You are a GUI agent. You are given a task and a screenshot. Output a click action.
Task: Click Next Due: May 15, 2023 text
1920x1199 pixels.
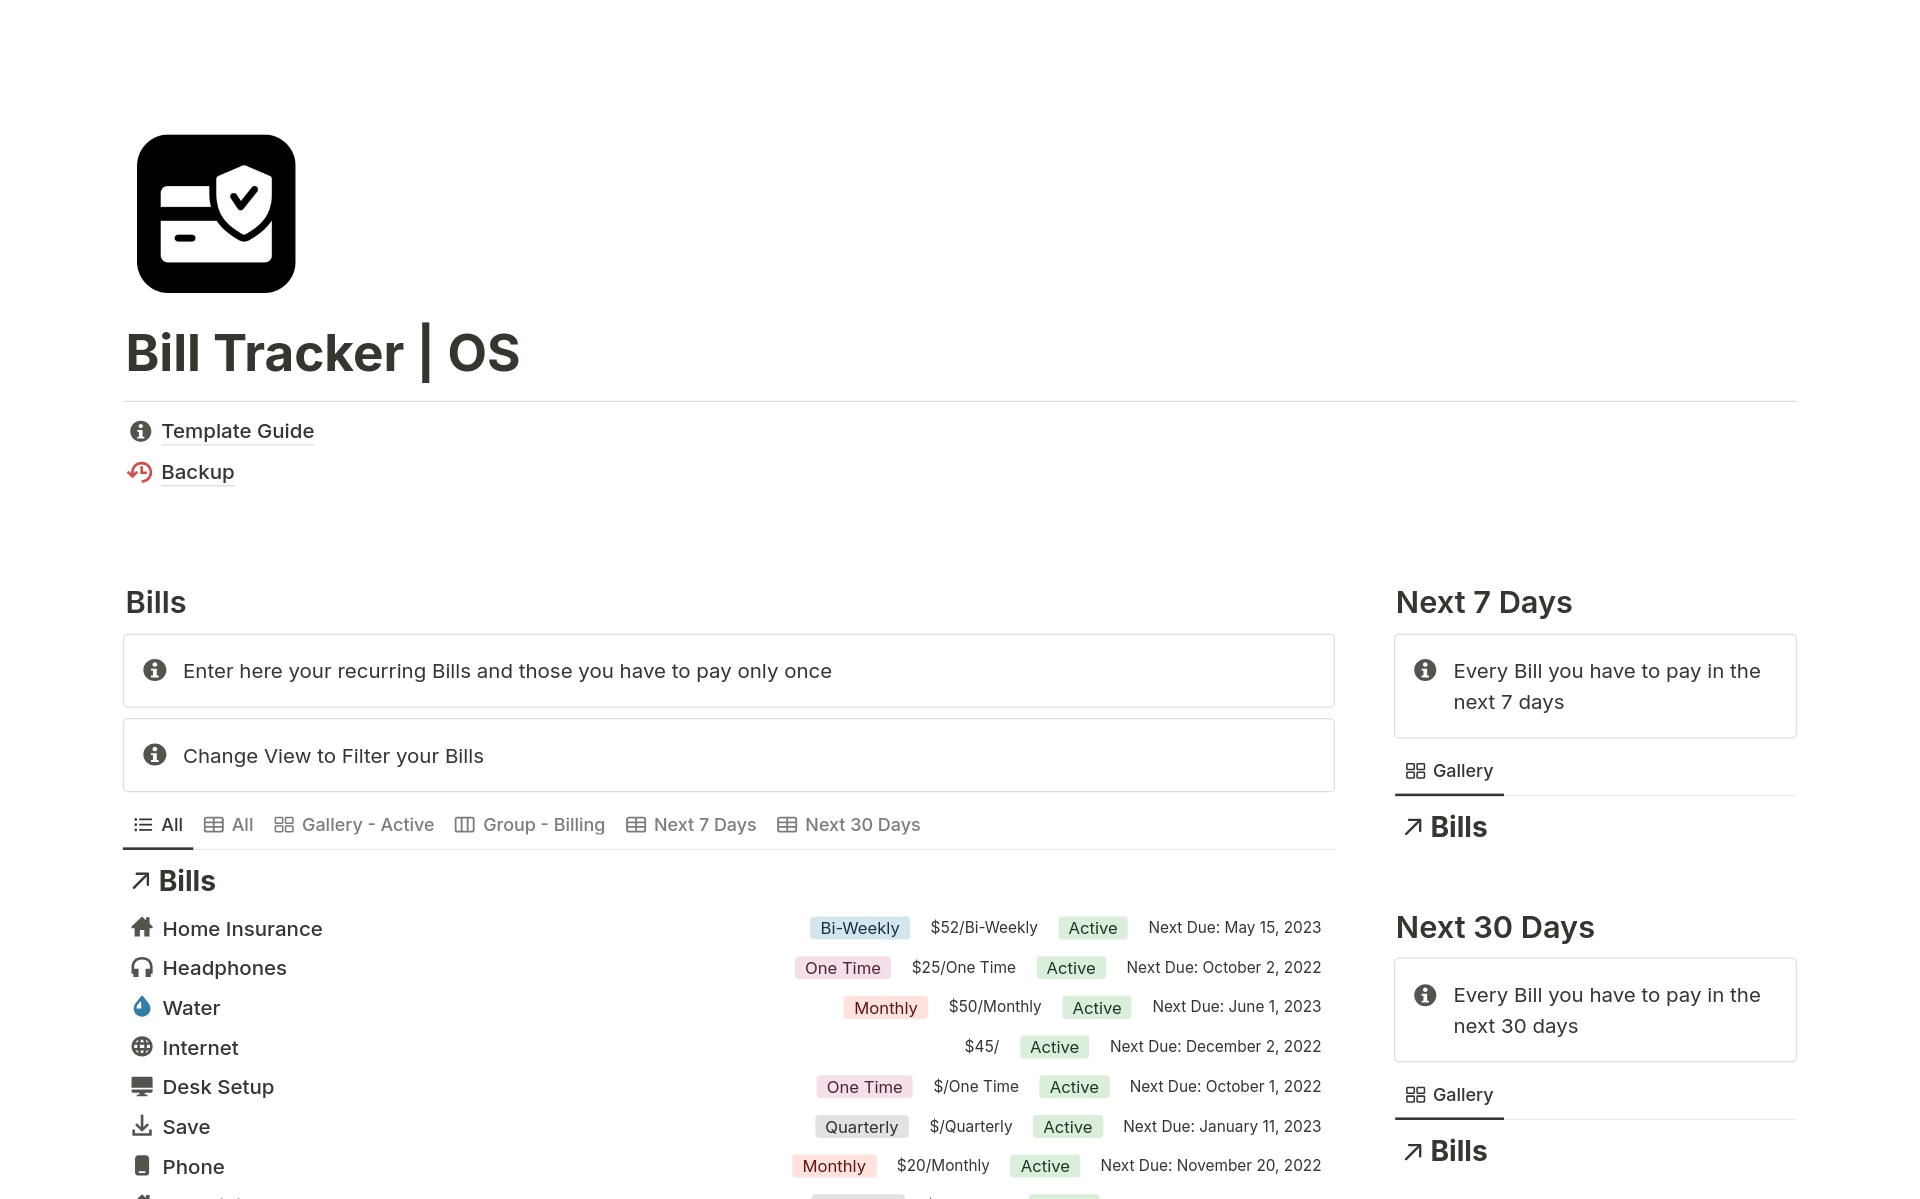coord(1235,928)
